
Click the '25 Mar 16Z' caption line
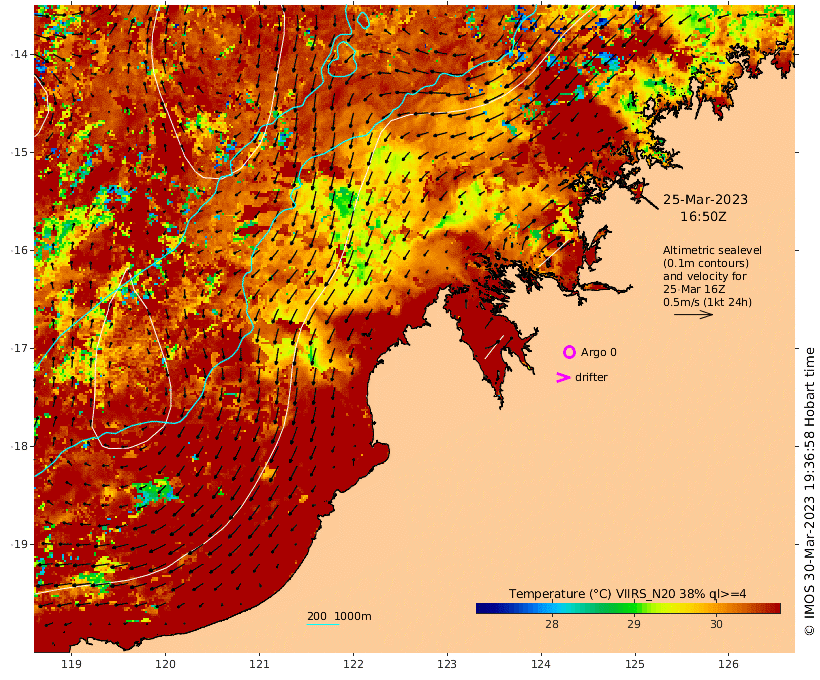(x=694, y=289)
